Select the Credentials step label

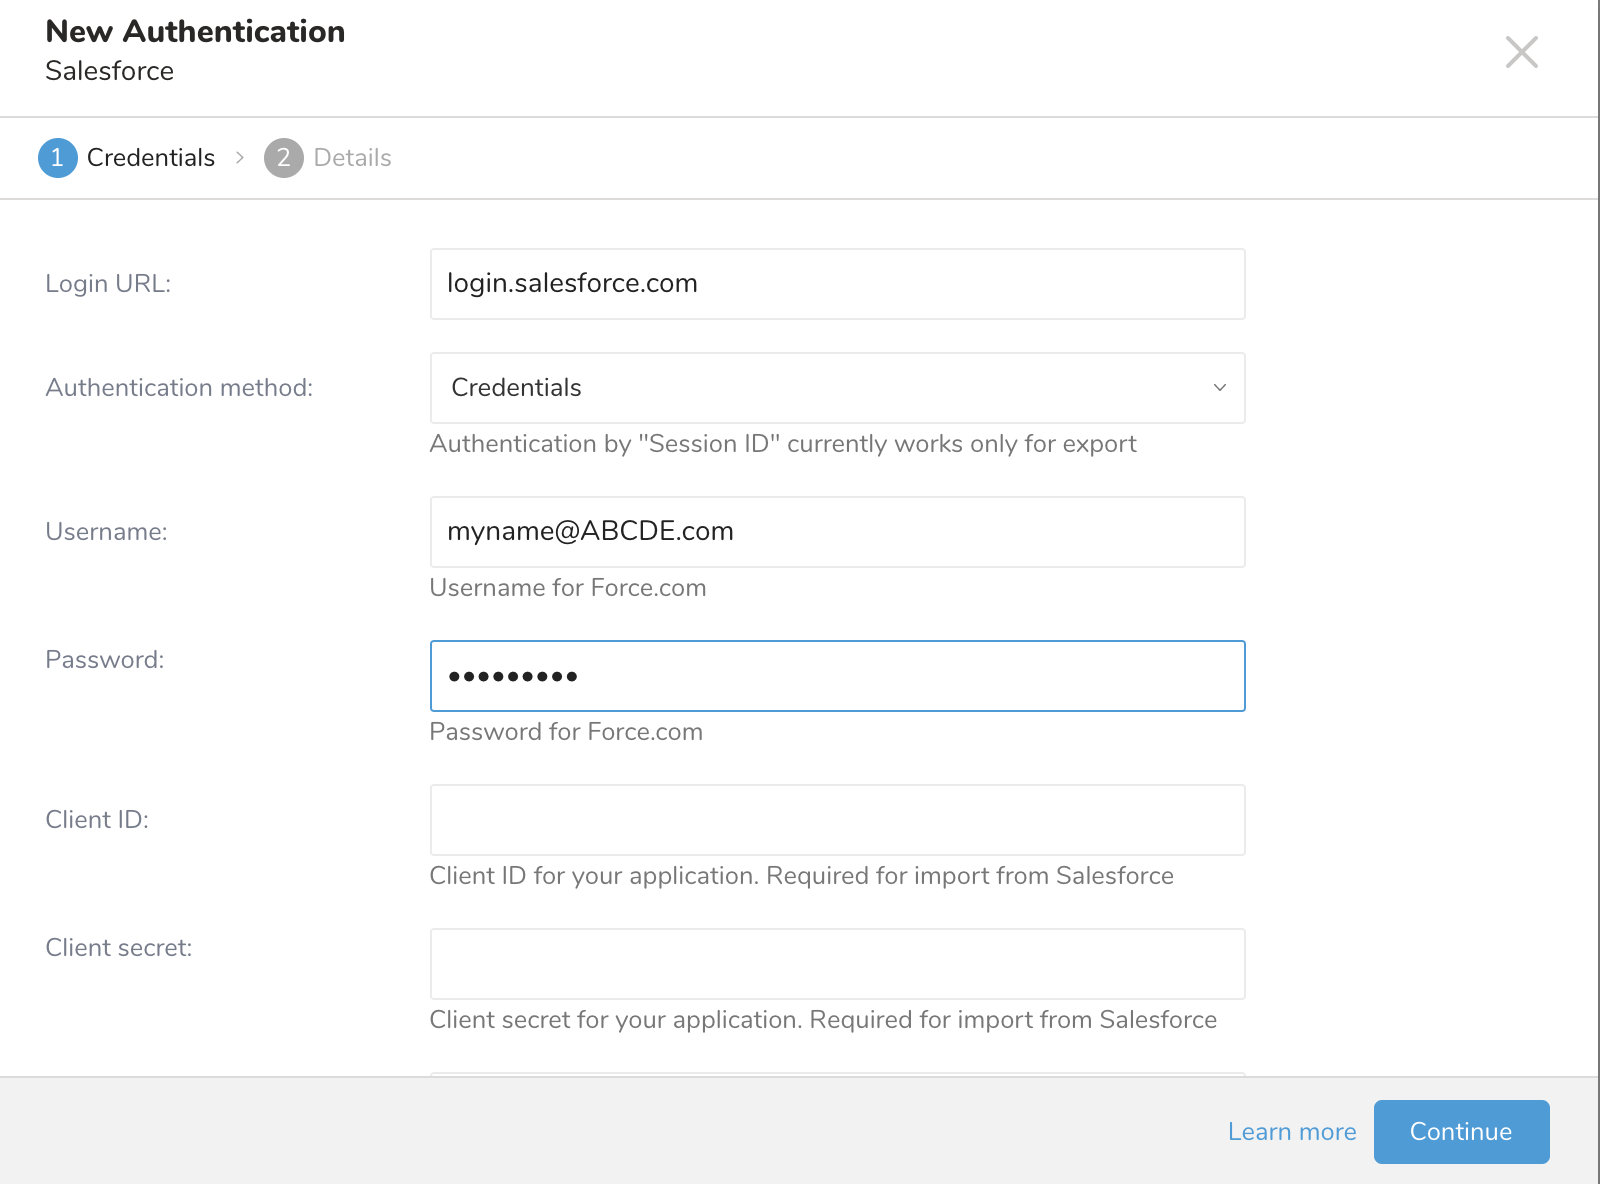[151, 158]
